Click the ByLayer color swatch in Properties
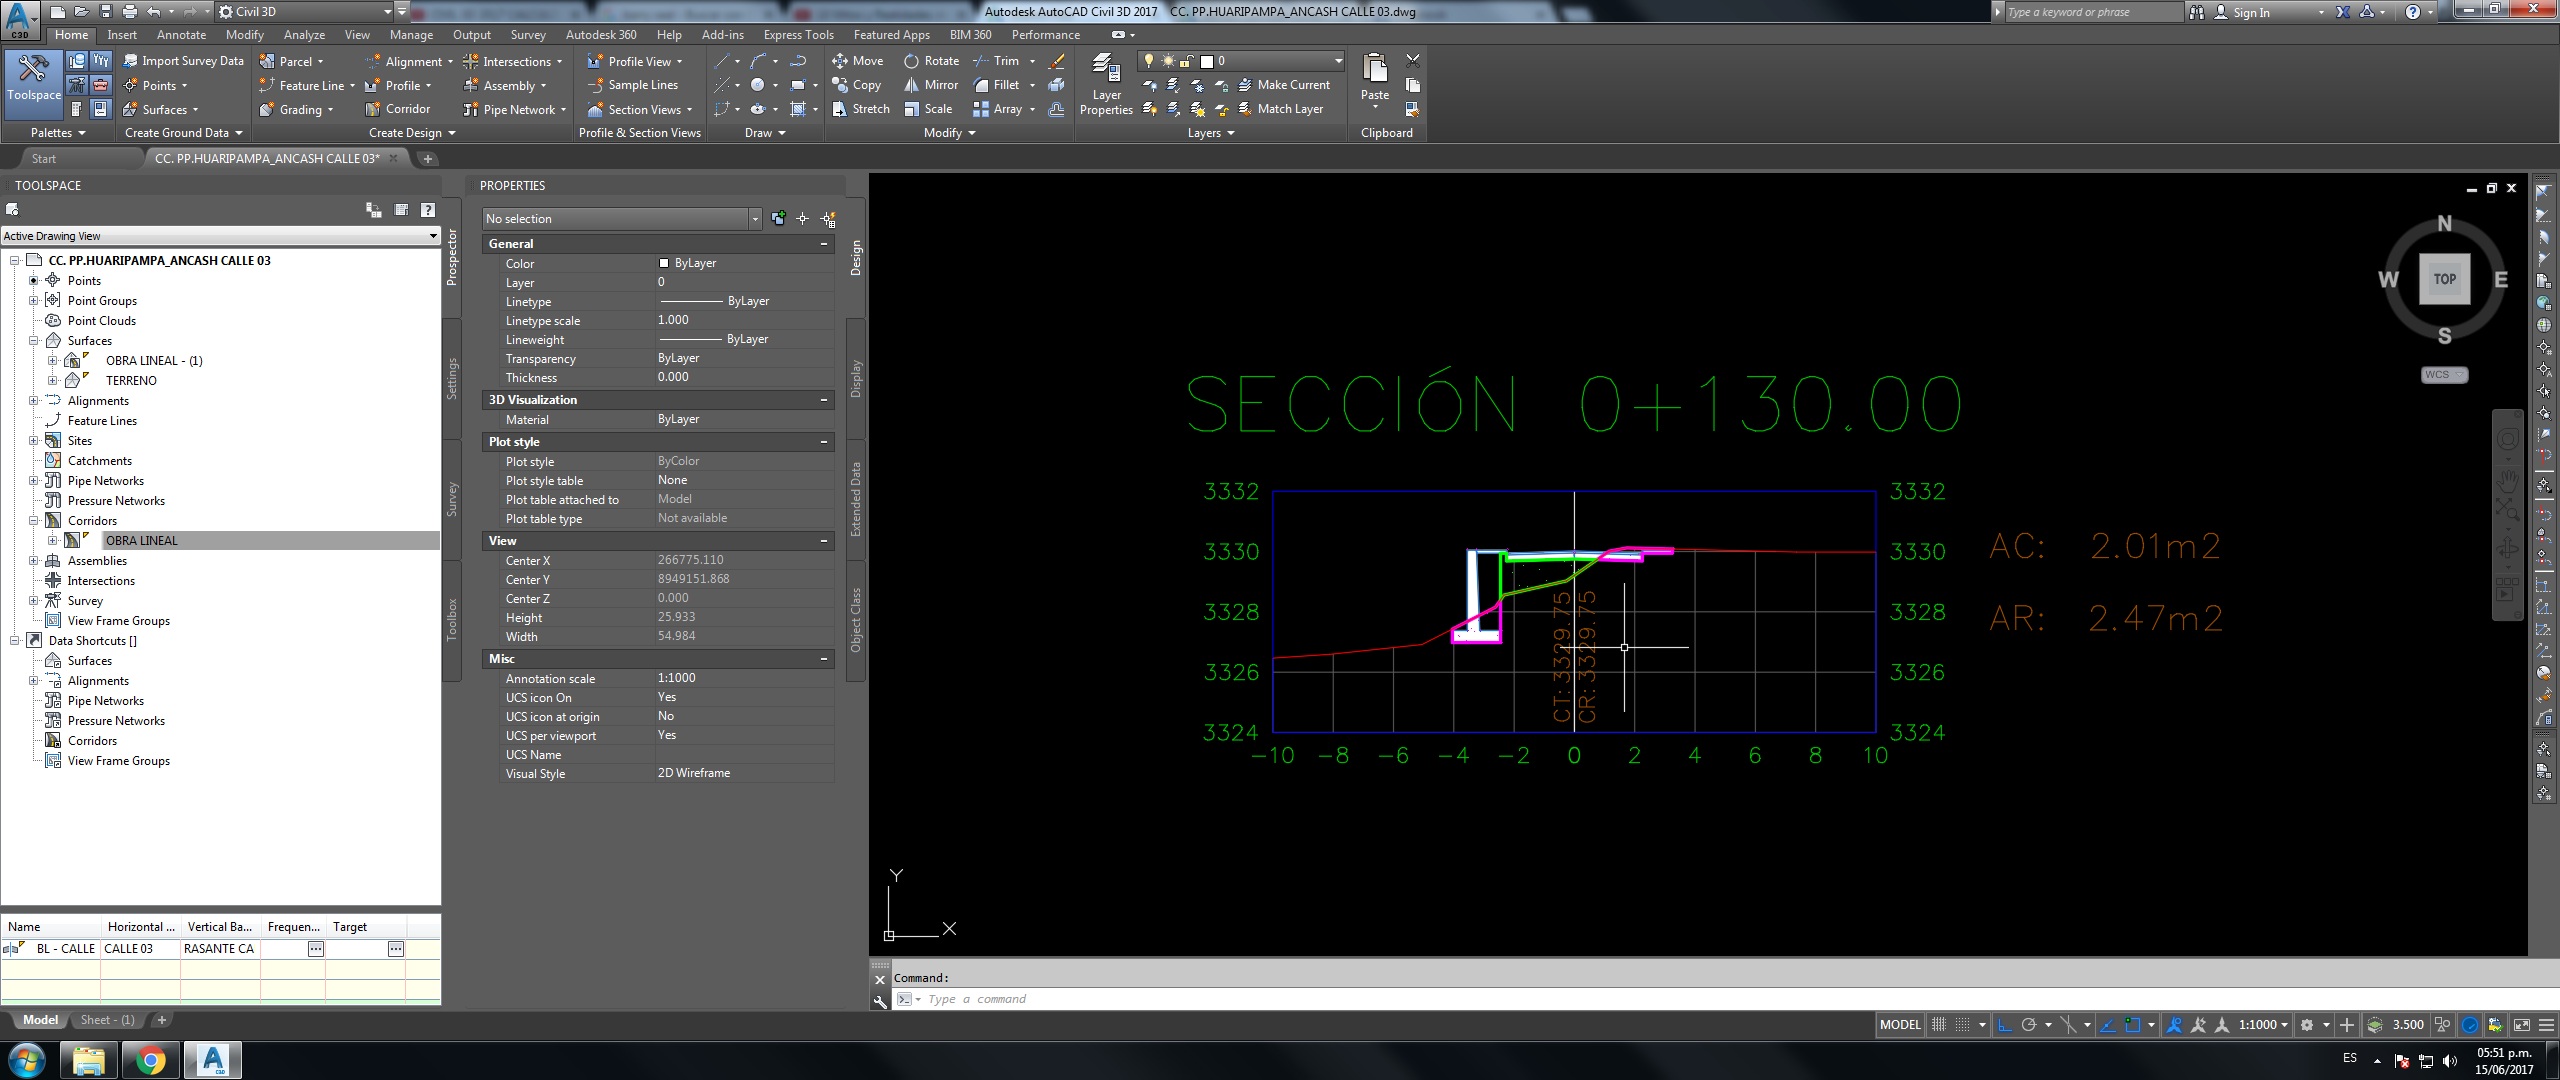 tap(666, 263)
